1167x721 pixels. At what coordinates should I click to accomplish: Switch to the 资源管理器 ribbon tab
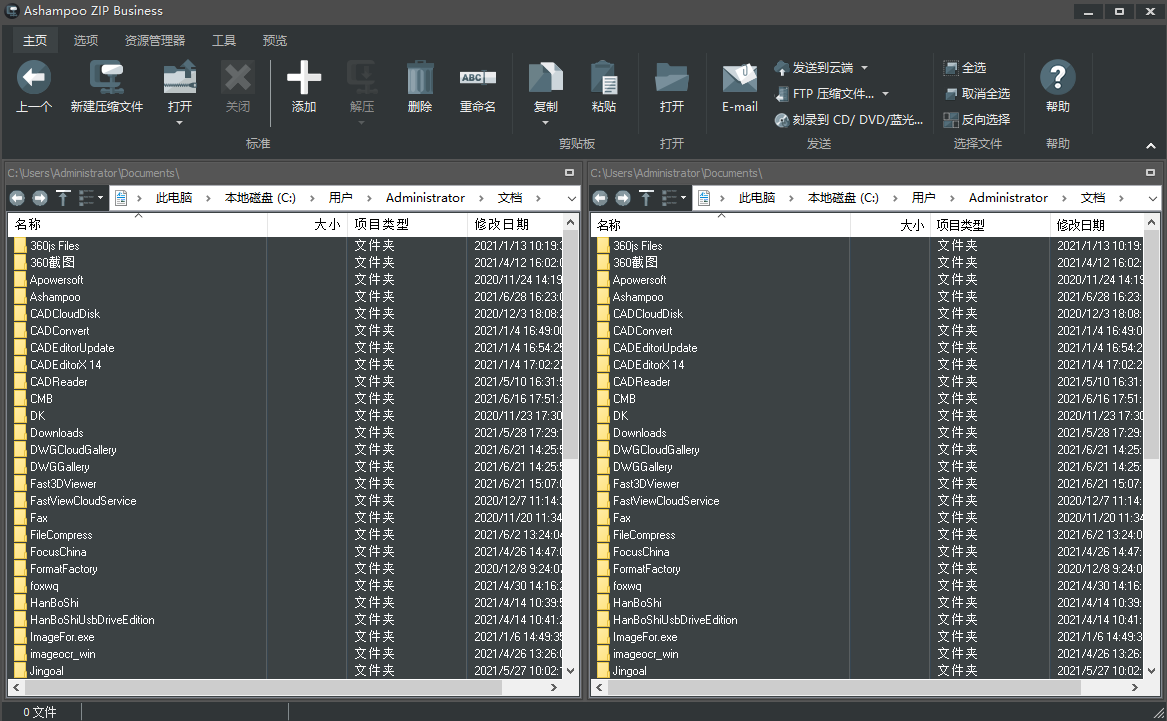(155, 40)
